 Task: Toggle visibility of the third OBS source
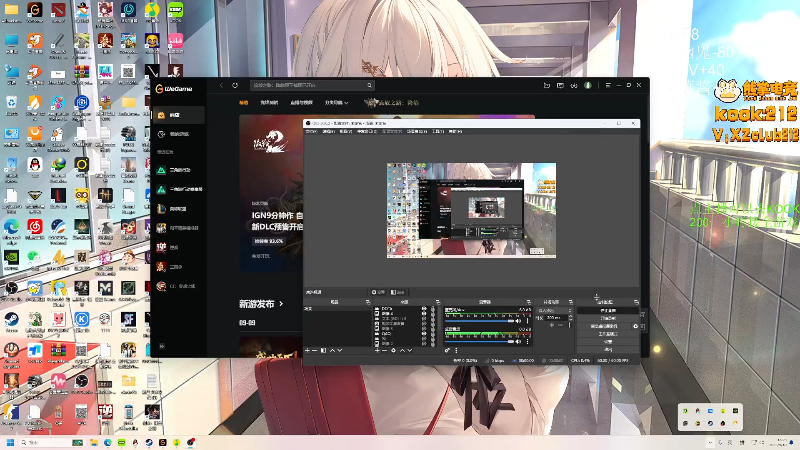tap(423, 318)
